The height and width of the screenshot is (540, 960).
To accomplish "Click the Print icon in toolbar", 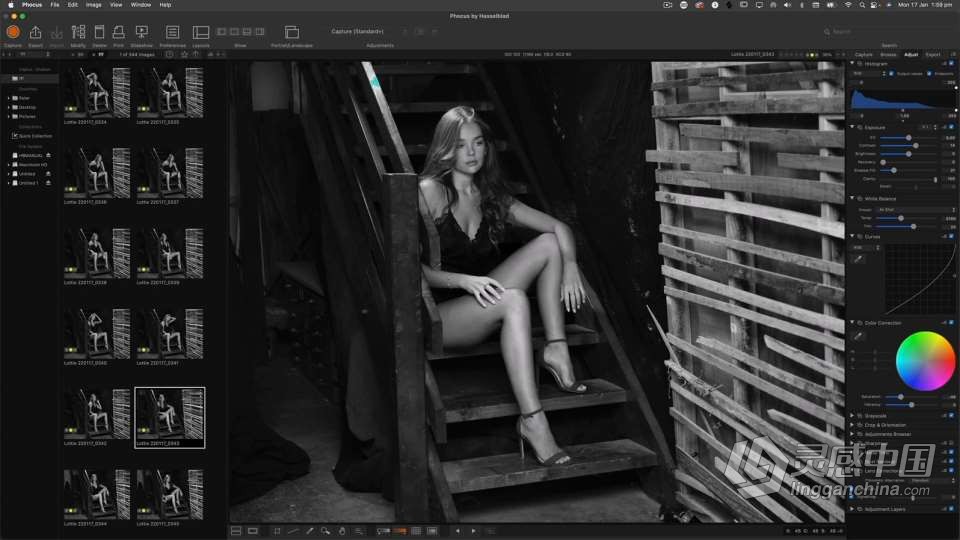I will (118, 33).
